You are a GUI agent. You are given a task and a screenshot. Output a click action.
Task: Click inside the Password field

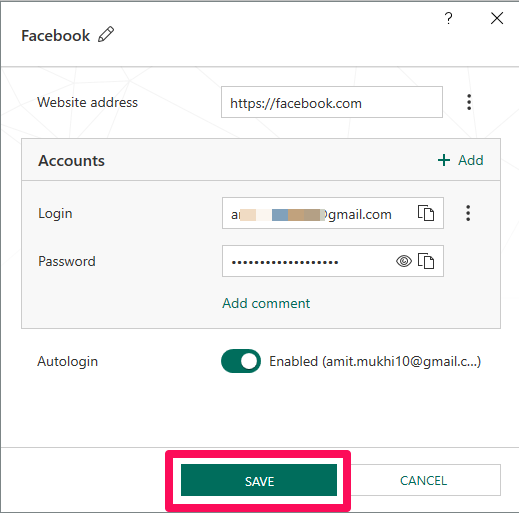(333, 261)
